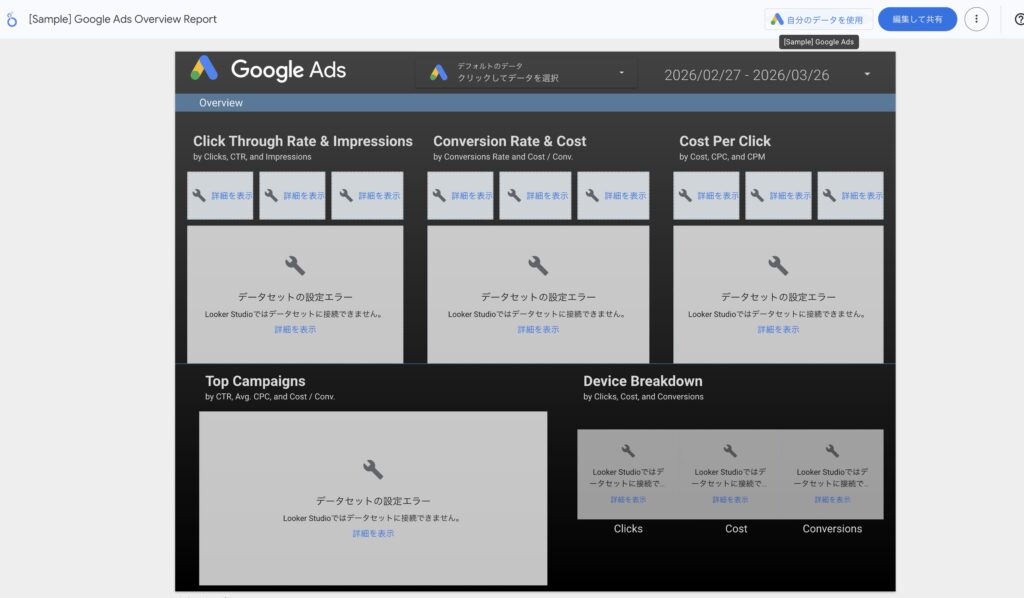Click wrench icon in Cost Per Click chart
This screenshot has height=598, width=1024.
pyautogui.click(x=778, y=265)
